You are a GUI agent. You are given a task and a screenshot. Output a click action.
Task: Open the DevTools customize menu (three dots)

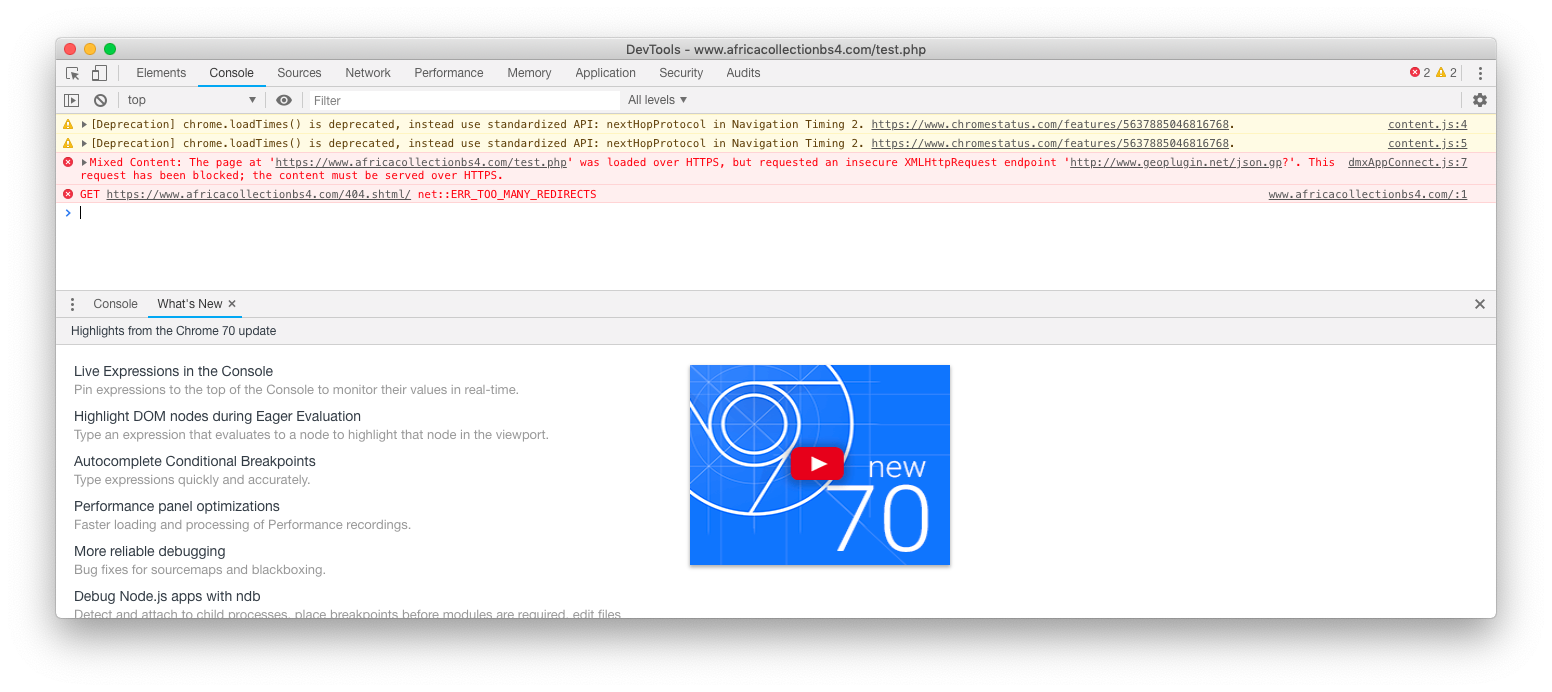1480,73
